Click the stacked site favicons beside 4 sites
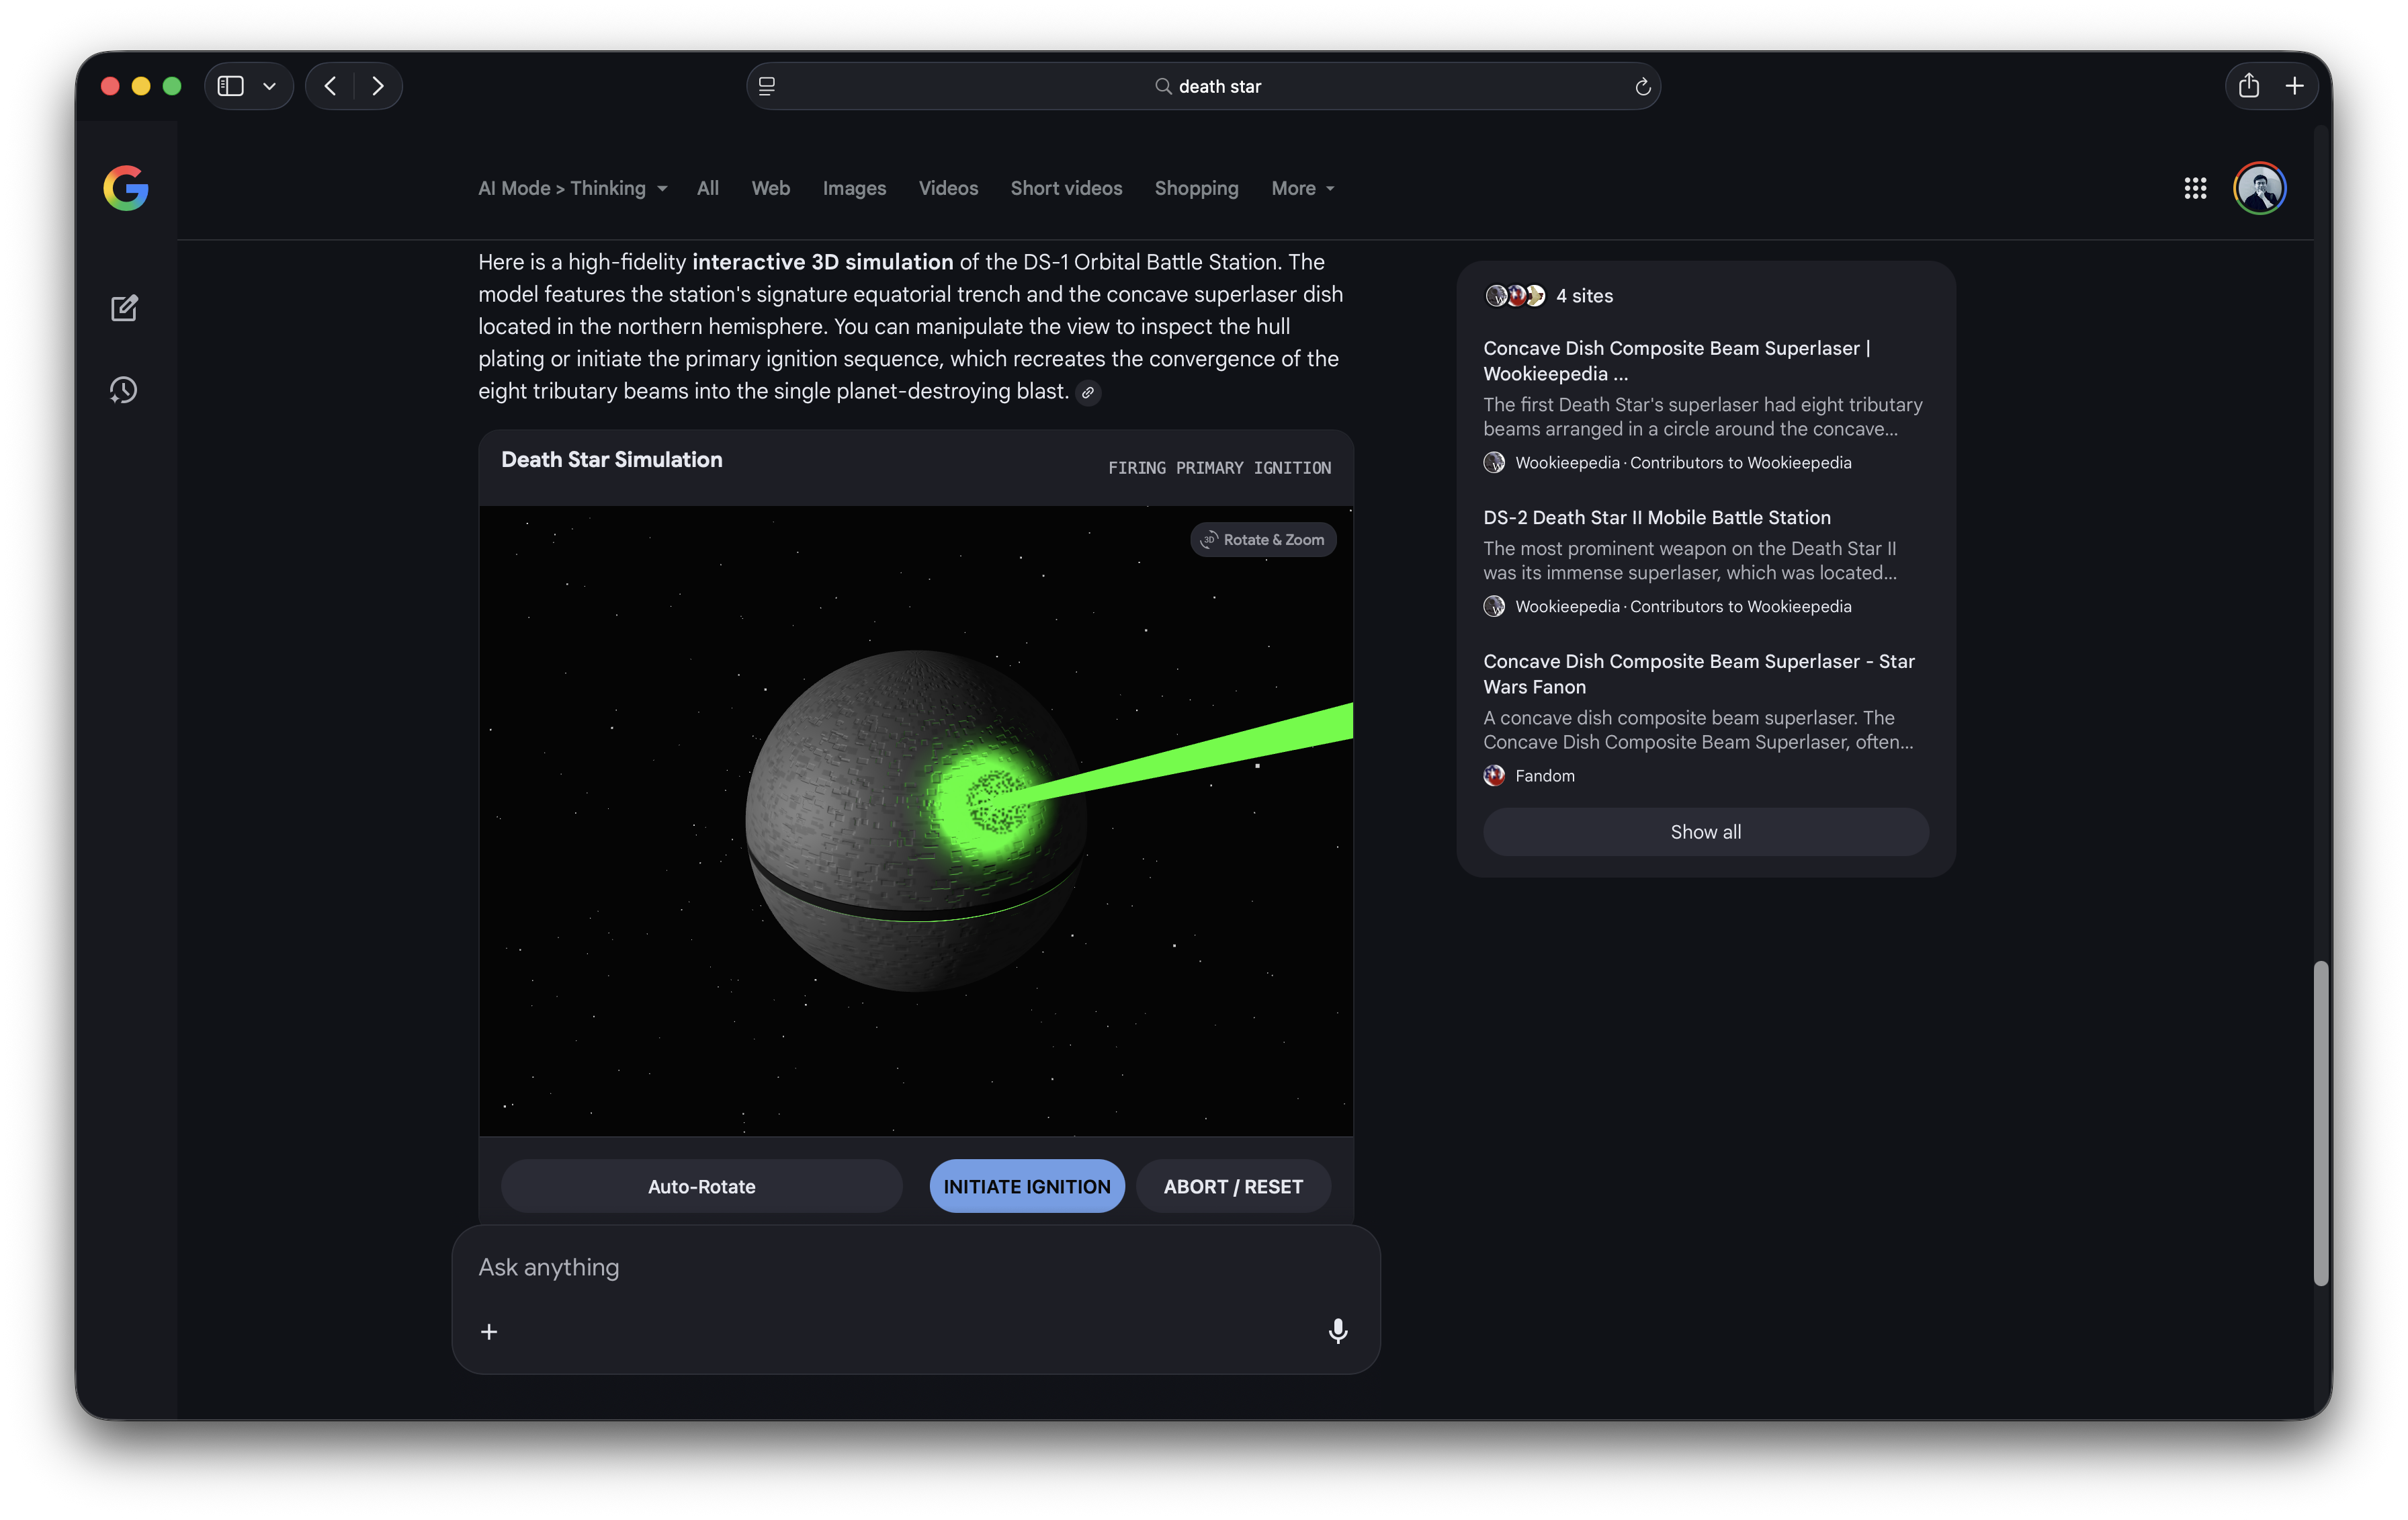Viewport: 2408px width, 1520px height. coord(1515,296)
